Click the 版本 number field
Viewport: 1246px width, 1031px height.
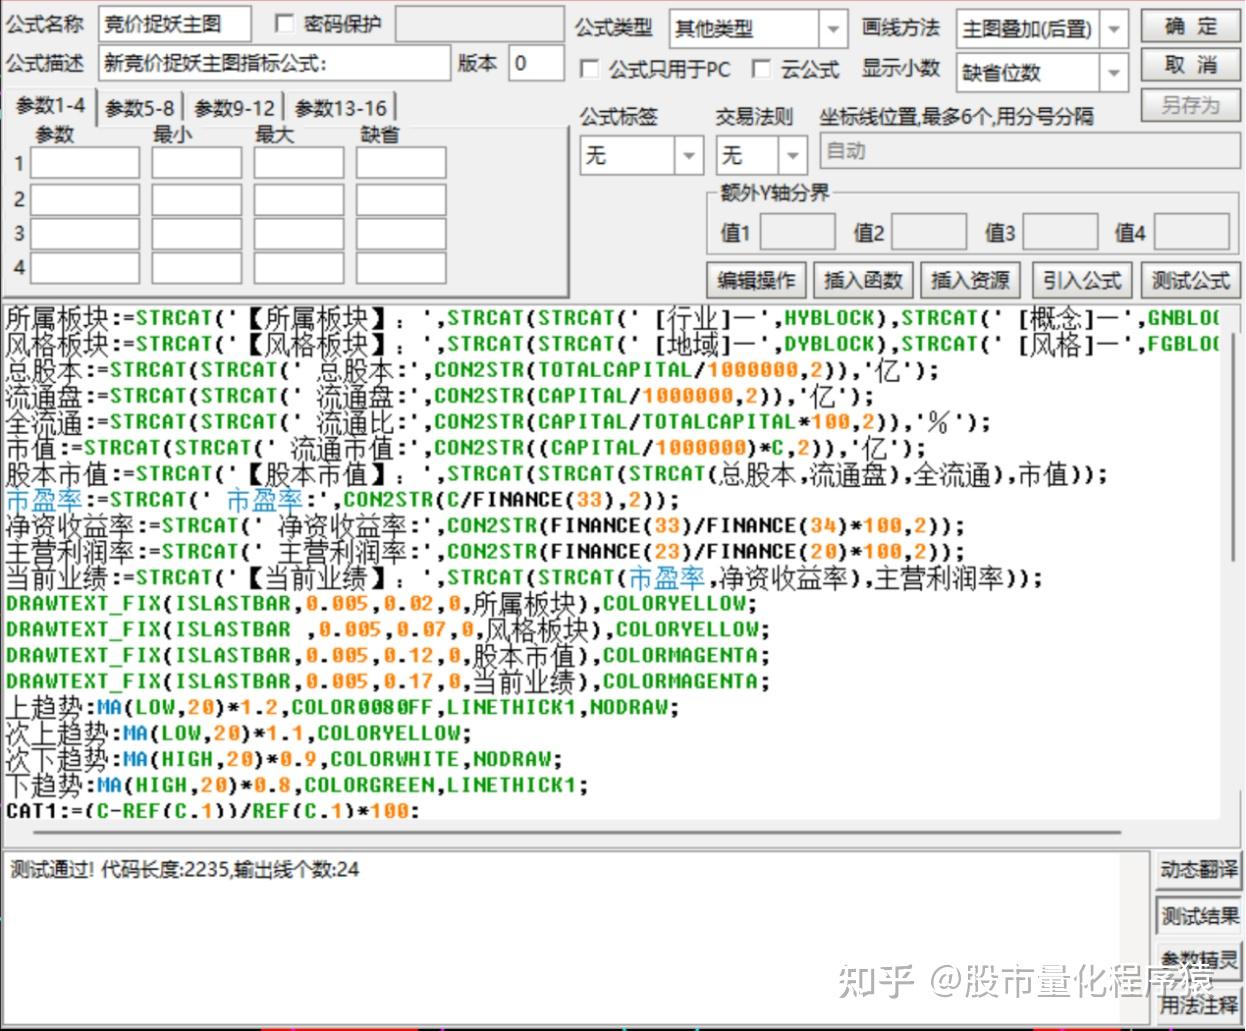point(536,63)
